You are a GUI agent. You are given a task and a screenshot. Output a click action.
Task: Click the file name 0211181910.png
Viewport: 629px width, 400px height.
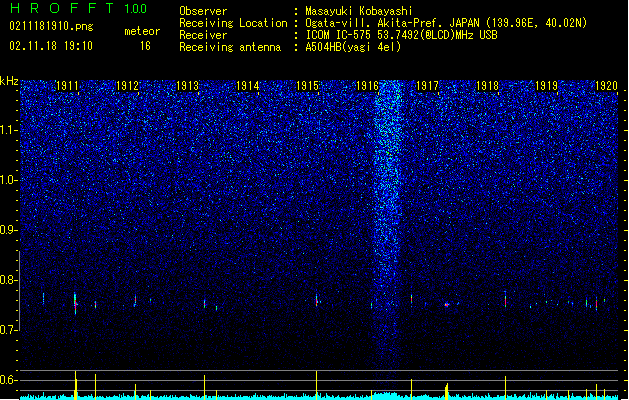pyautogui.click(x=51, y=27)
